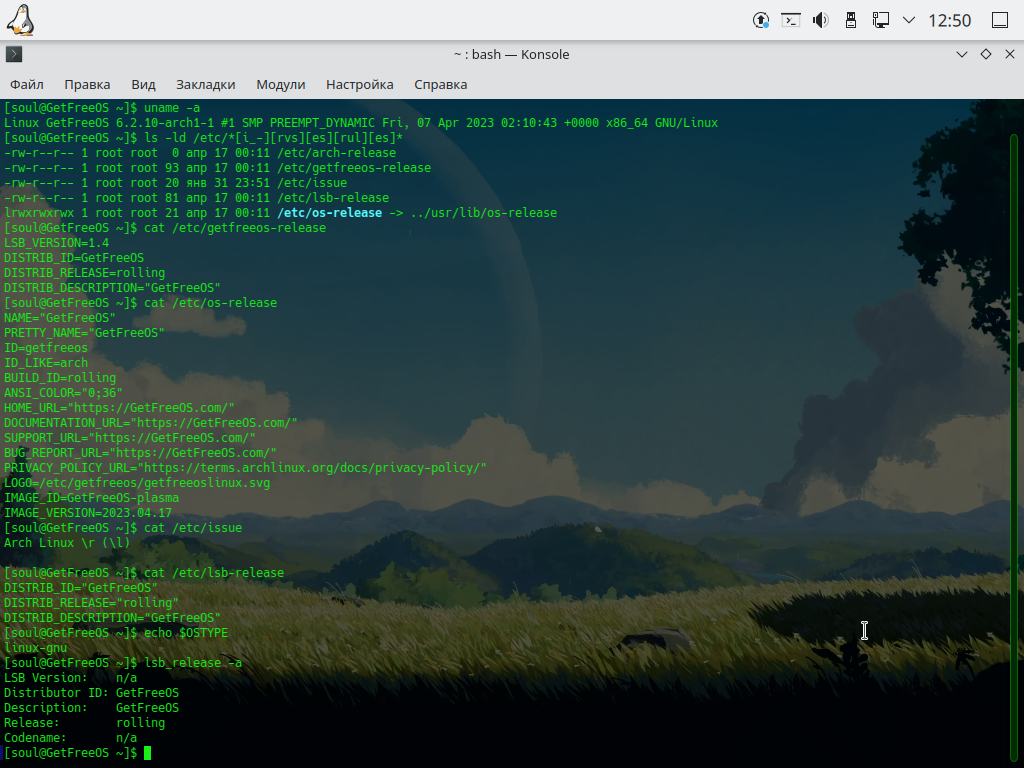The height and width of the screenshot is (768, 1024).
Task: Click the "IMAGE_ID=GetFreeOS-plasma" line
Action: pyautogui.click(x=91, y=498)
